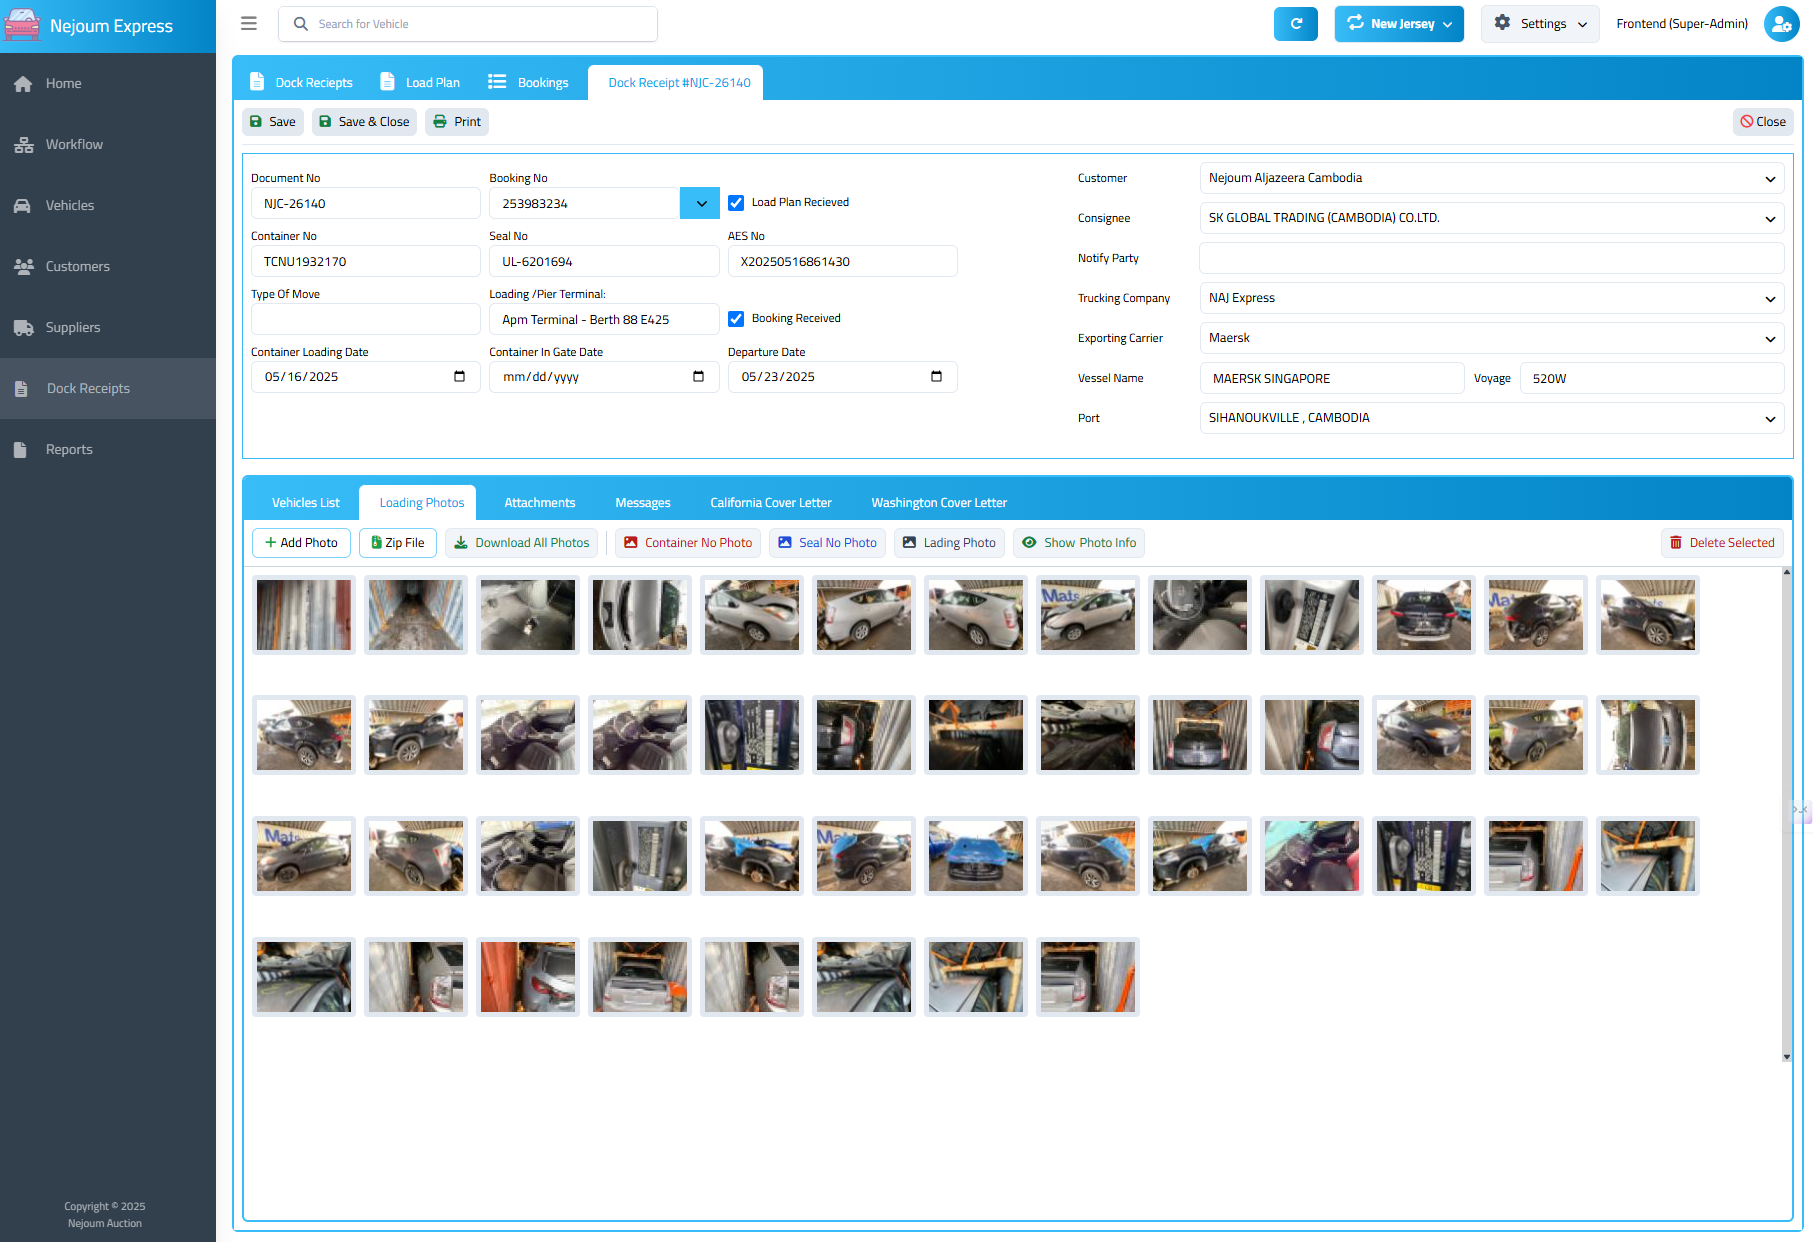Click Frontend (Super-Admin) user label
This screenshot has height=1242, width=1813.
click(x=1682, y=24)
